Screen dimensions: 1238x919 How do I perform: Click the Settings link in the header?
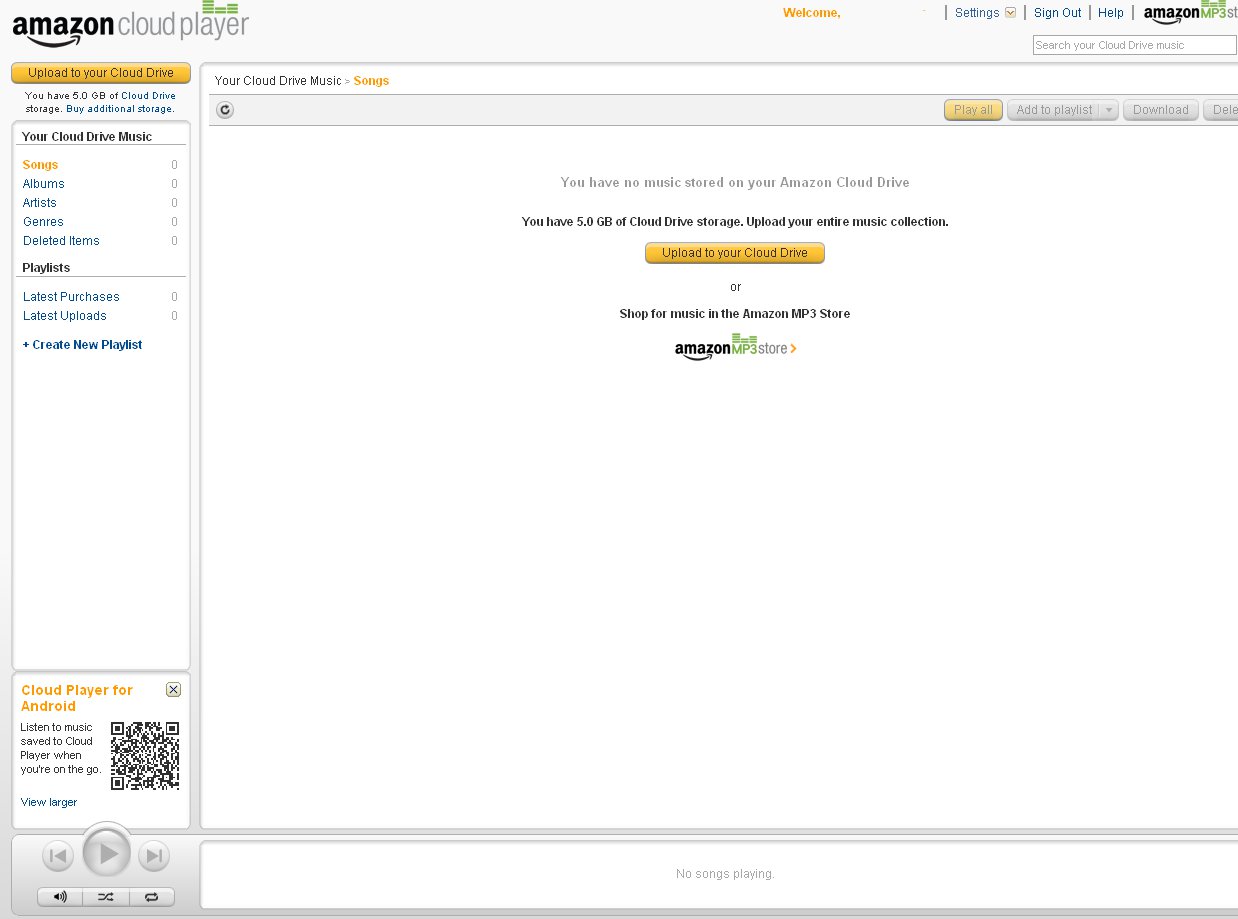[x=977, y=13]
